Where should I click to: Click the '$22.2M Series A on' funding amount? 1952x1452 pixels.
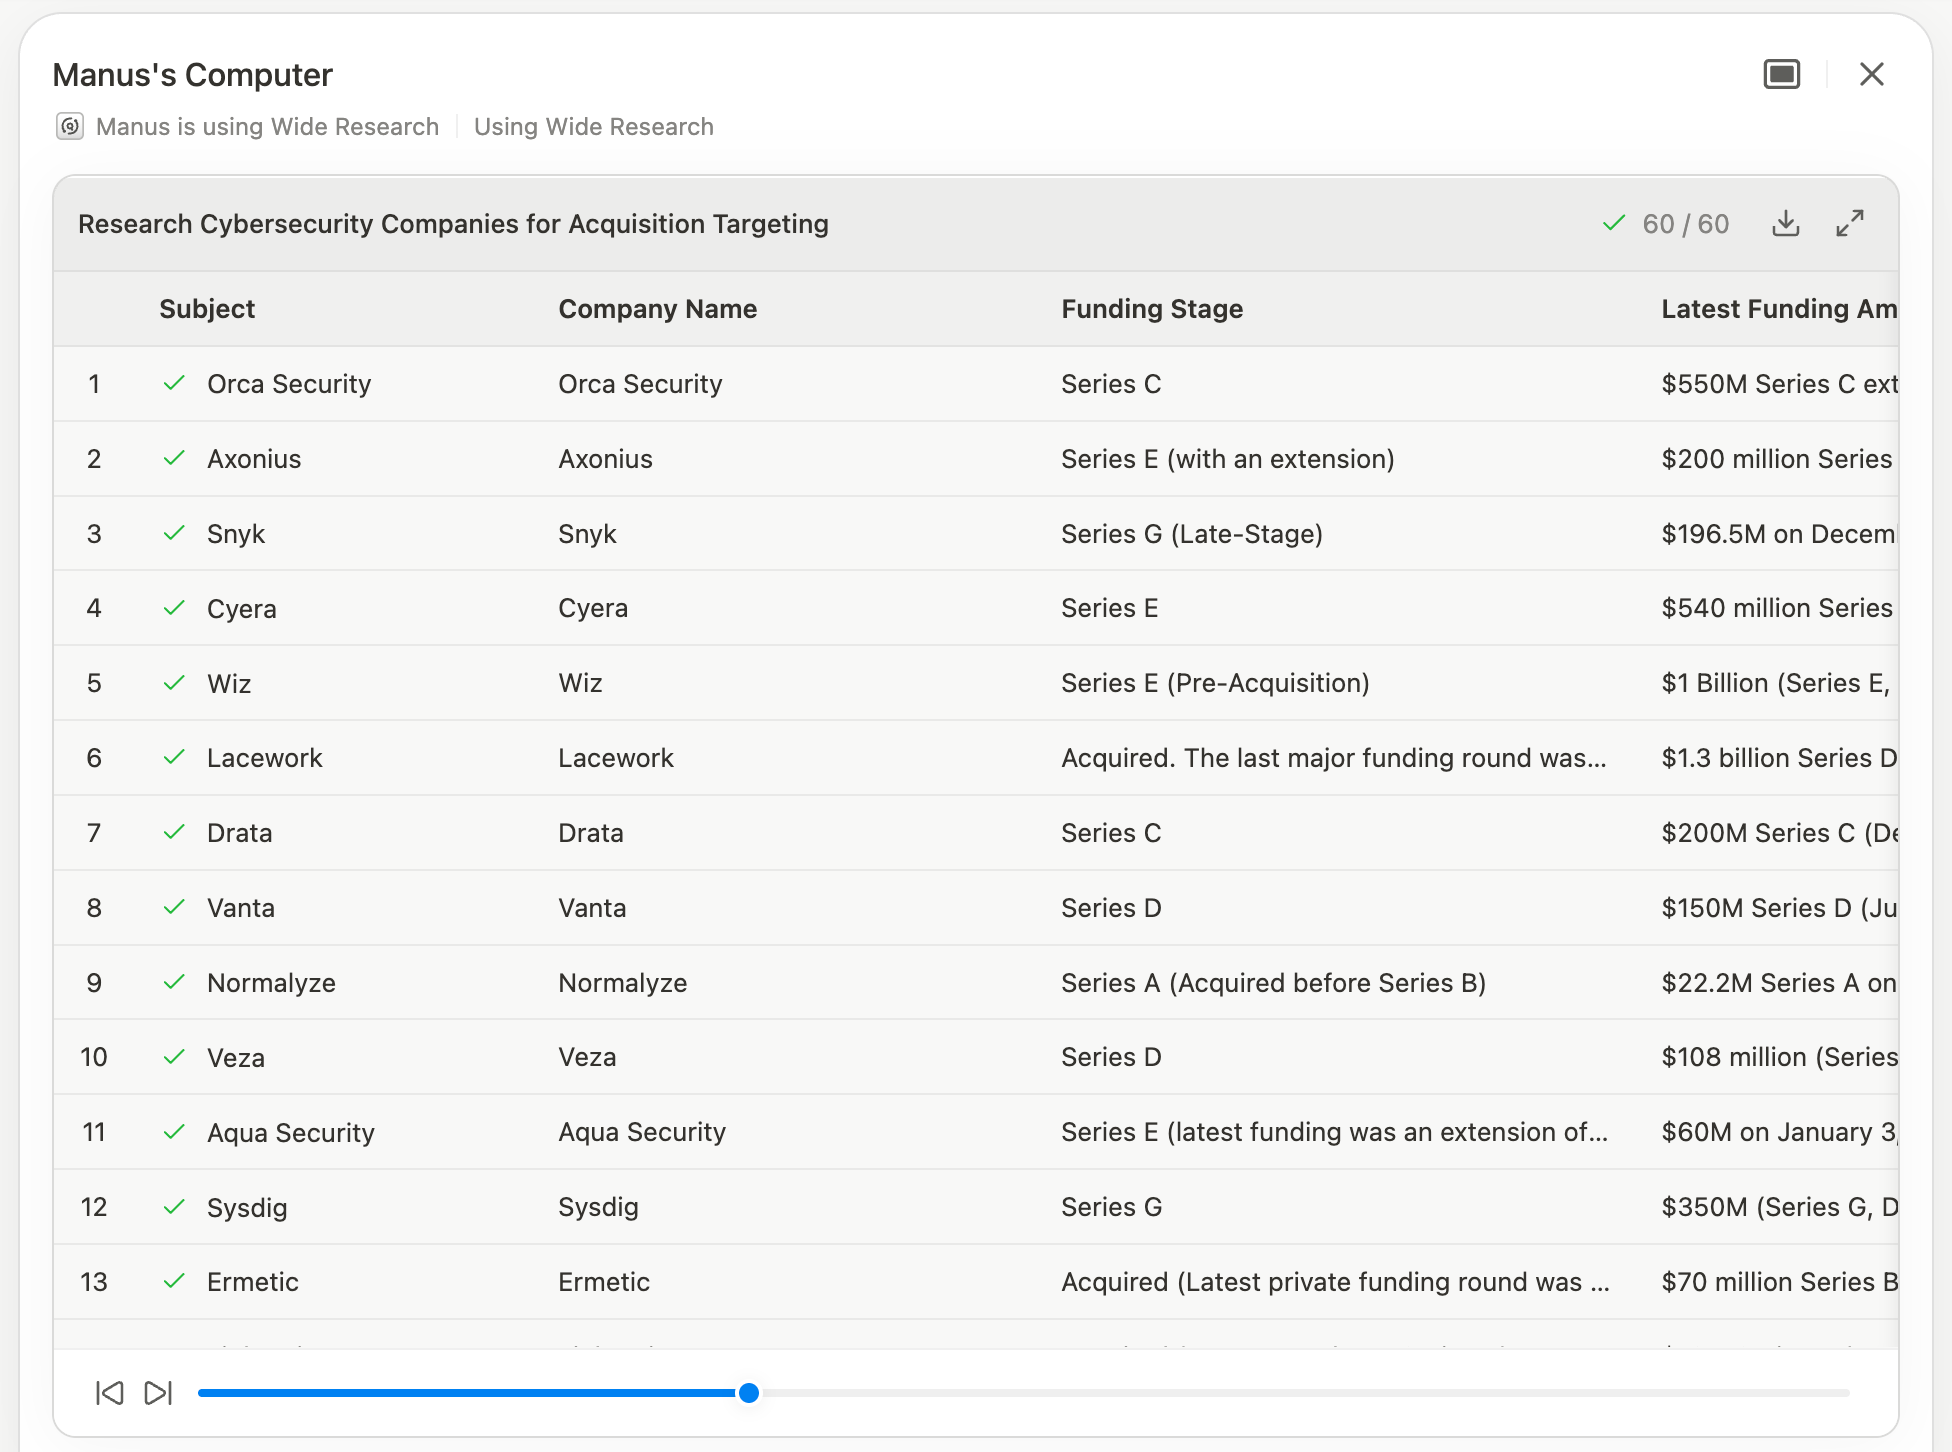click(x=1779, y=983)
